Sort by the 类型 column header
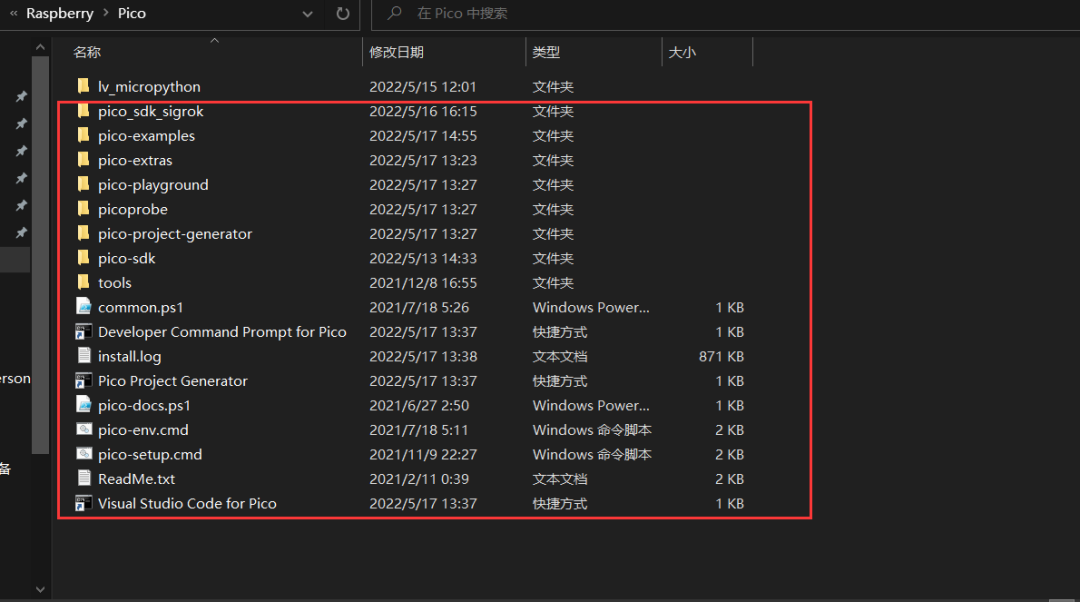 pyautogui.click(x=546, y=52)
